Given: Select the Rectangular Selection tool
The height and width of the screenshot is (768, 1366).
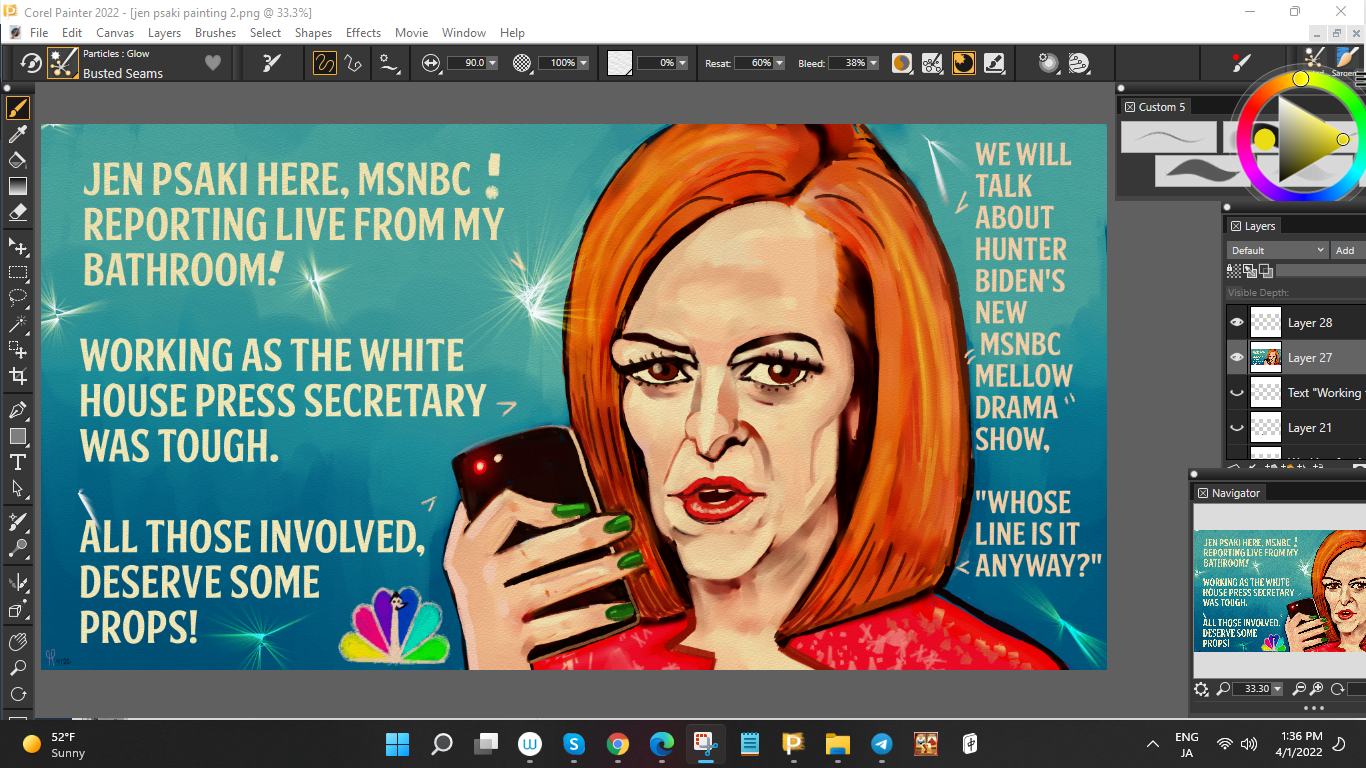Looking at the screenshot, I should click(18, 272).
